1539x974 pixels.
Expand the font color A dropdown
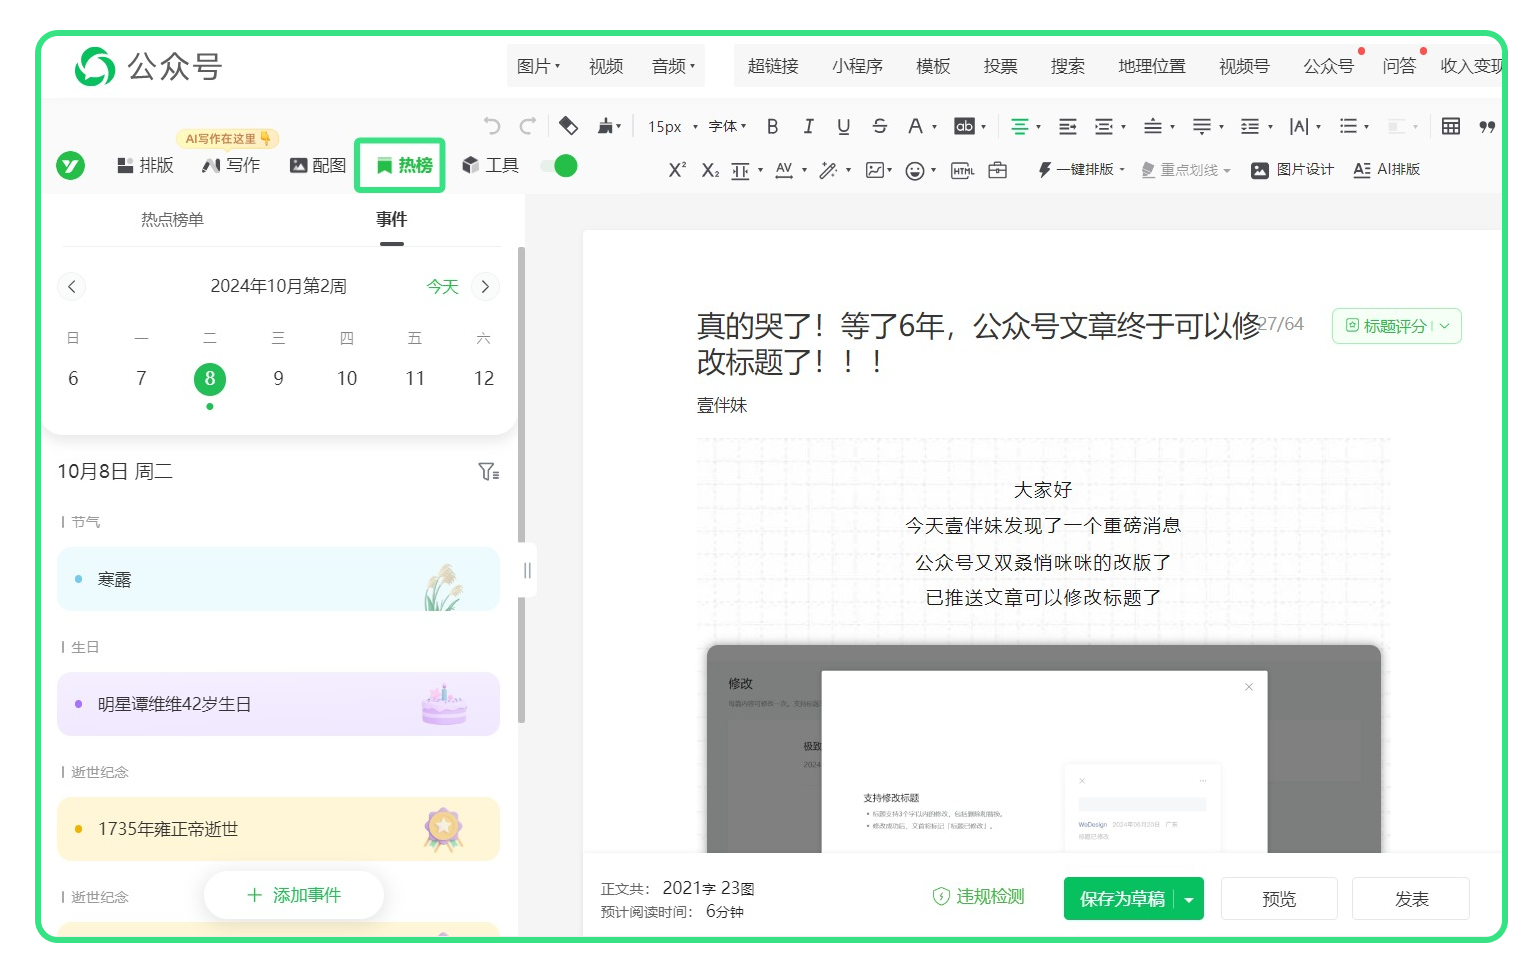(935, 127)
